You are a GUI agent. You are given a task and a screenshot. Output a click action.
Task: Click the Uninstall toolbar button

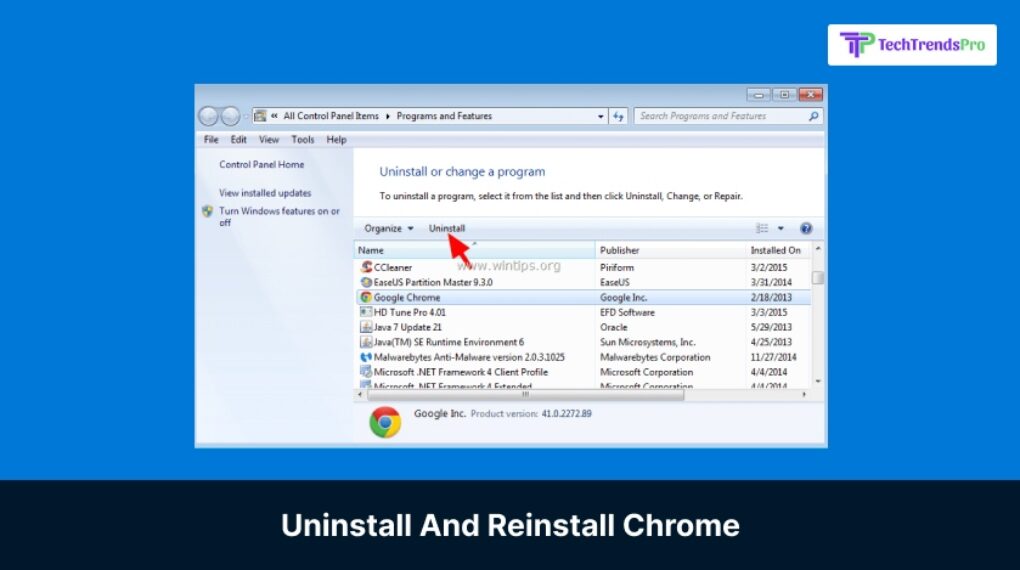coord(447,228)
